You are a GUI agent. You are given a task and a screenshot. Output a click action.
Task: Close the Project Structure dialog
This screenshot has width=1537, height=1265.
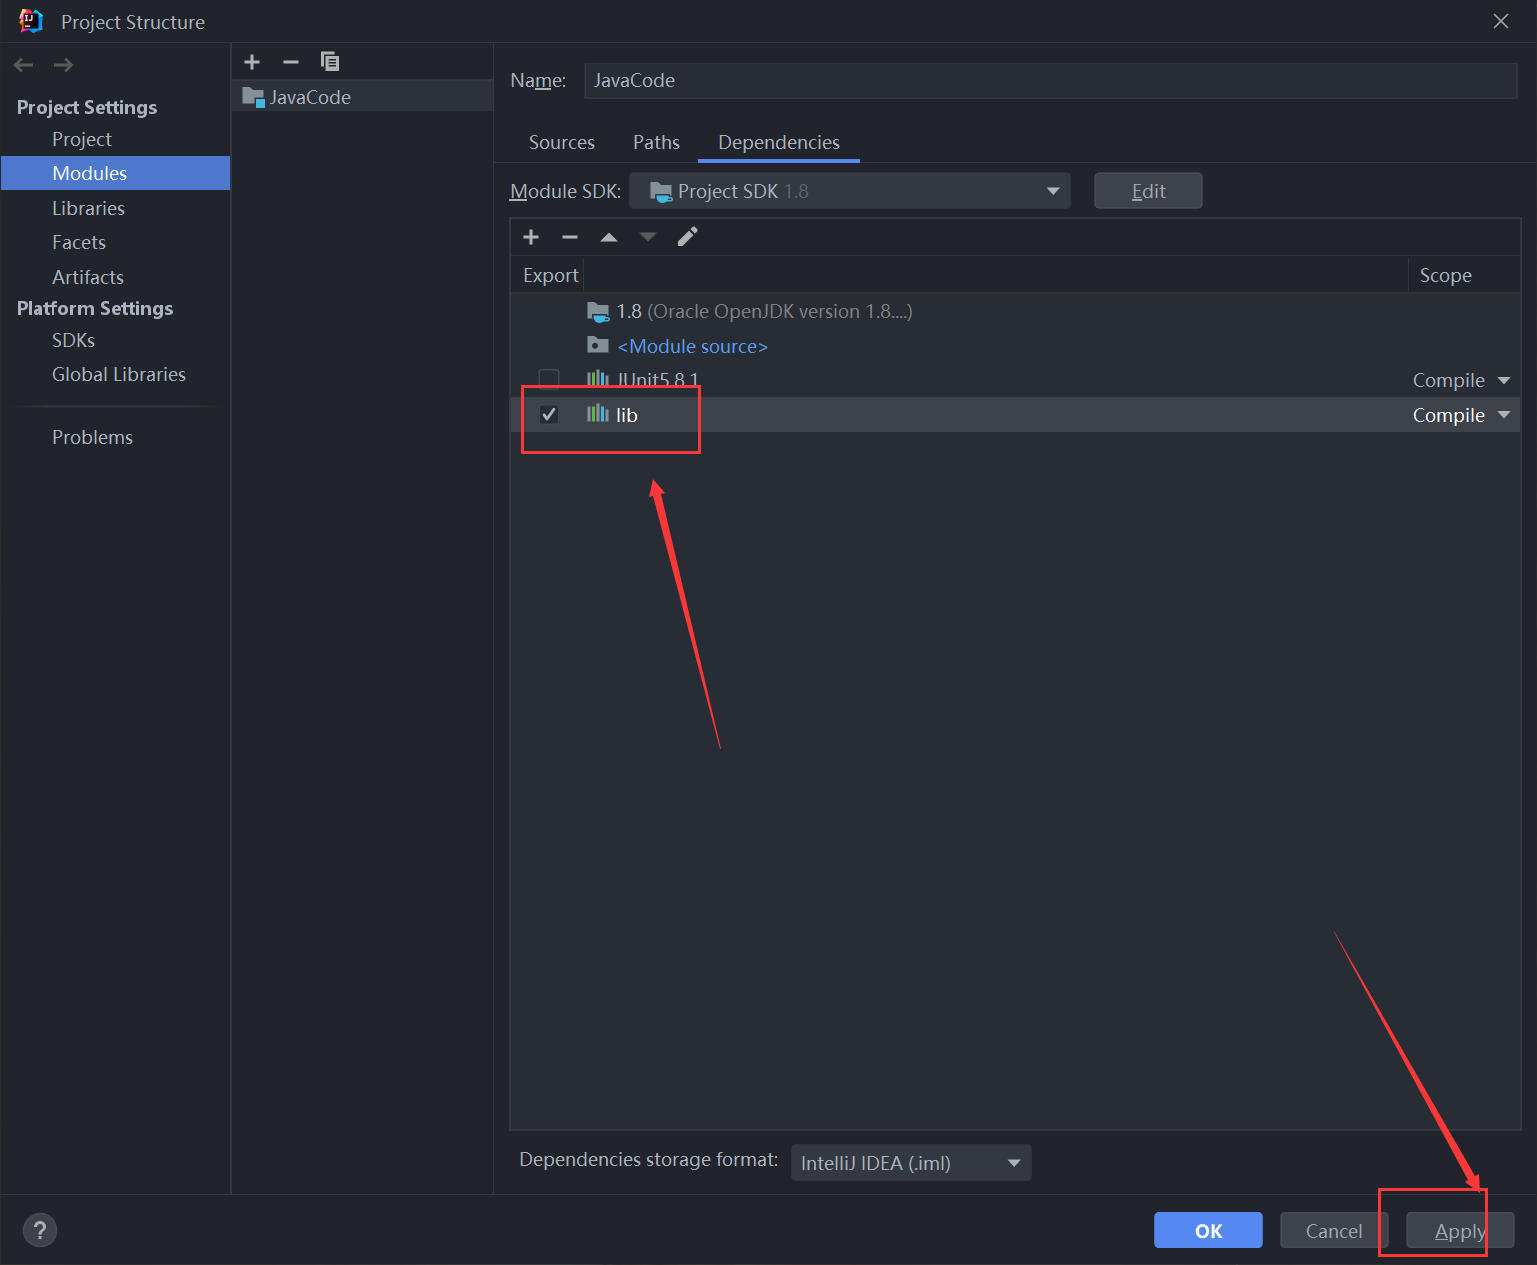pos(1501,21)
